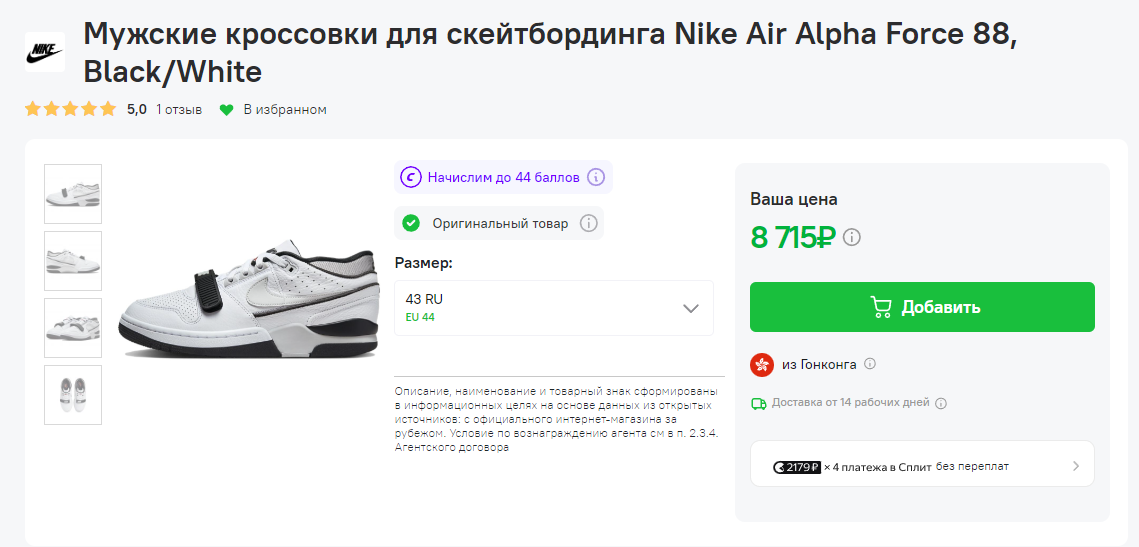This screenshot has width=1139, height=547.
Task: Select the third shoe thumbnail image
Action: coord(73,328)
